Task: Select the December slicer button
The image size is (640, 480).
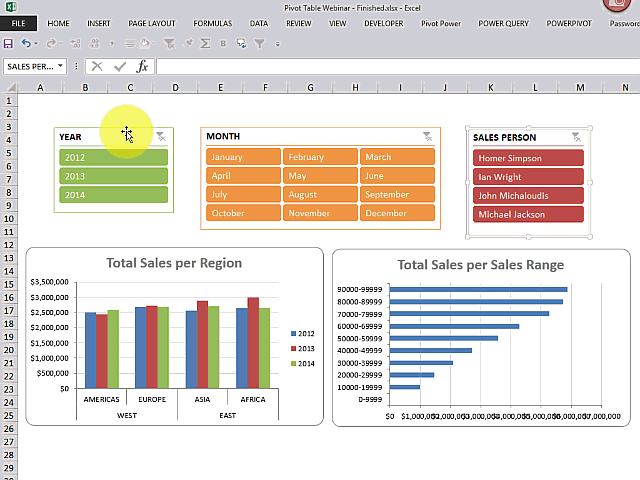Action: coord(398,213)
